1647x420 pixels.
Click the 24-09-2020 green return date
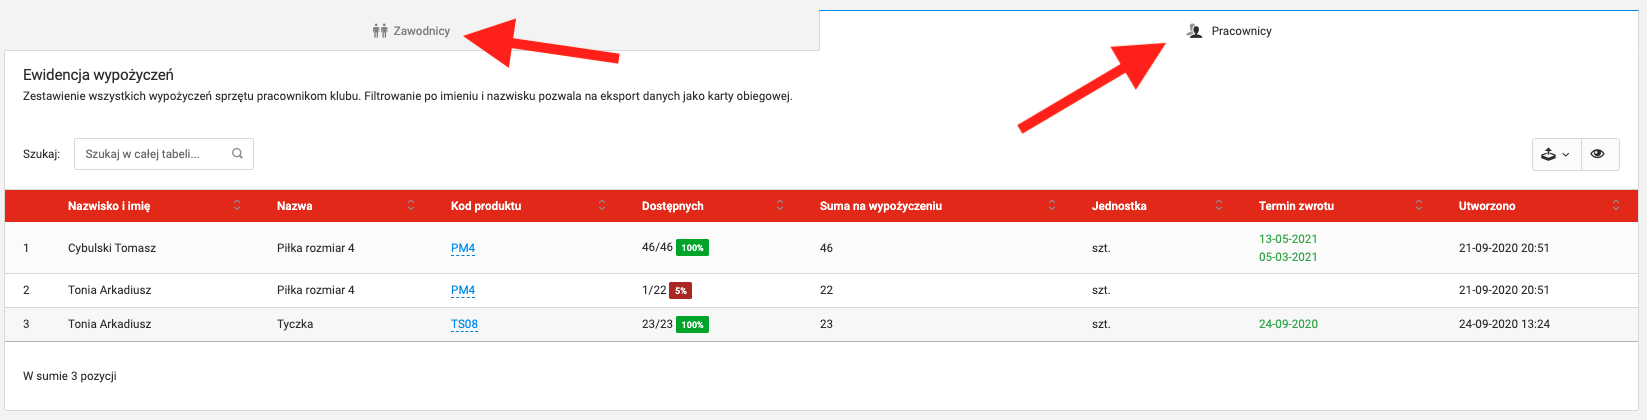pyautogui.click(x=1288, y=324)
